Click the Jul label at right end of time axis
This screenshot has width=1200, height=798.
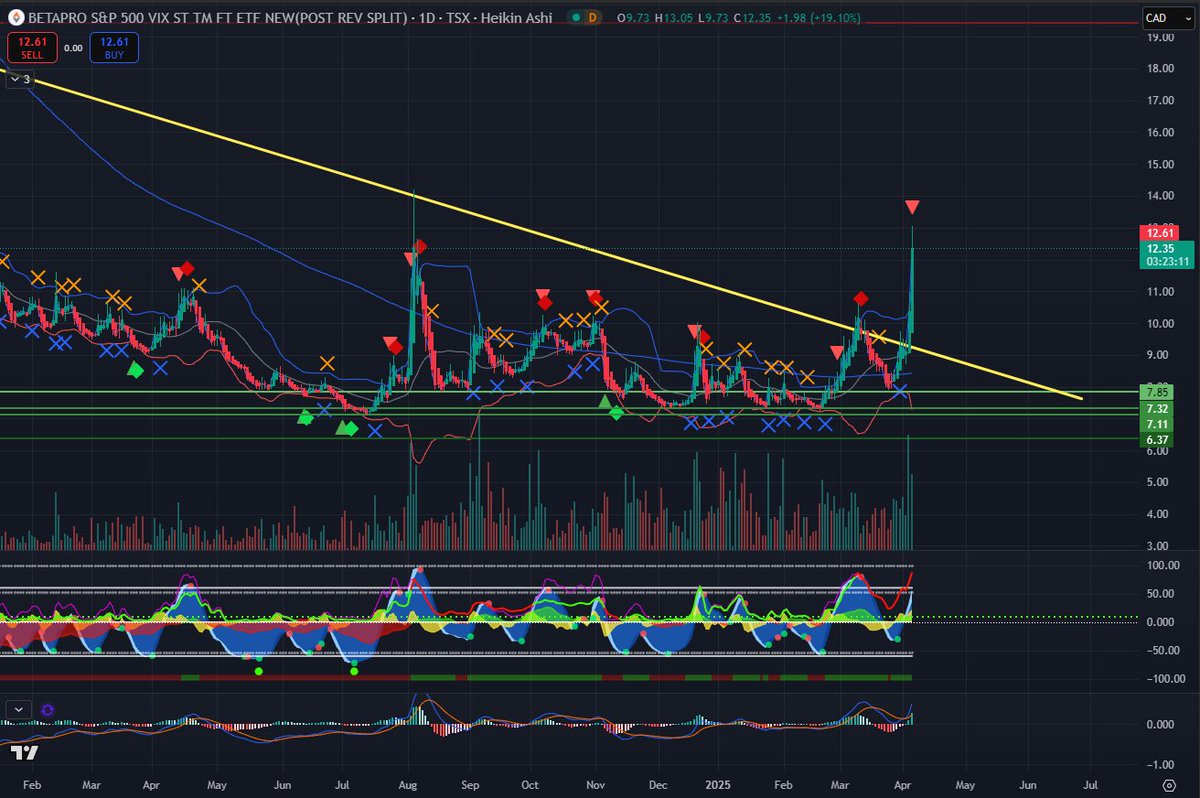1091,786
